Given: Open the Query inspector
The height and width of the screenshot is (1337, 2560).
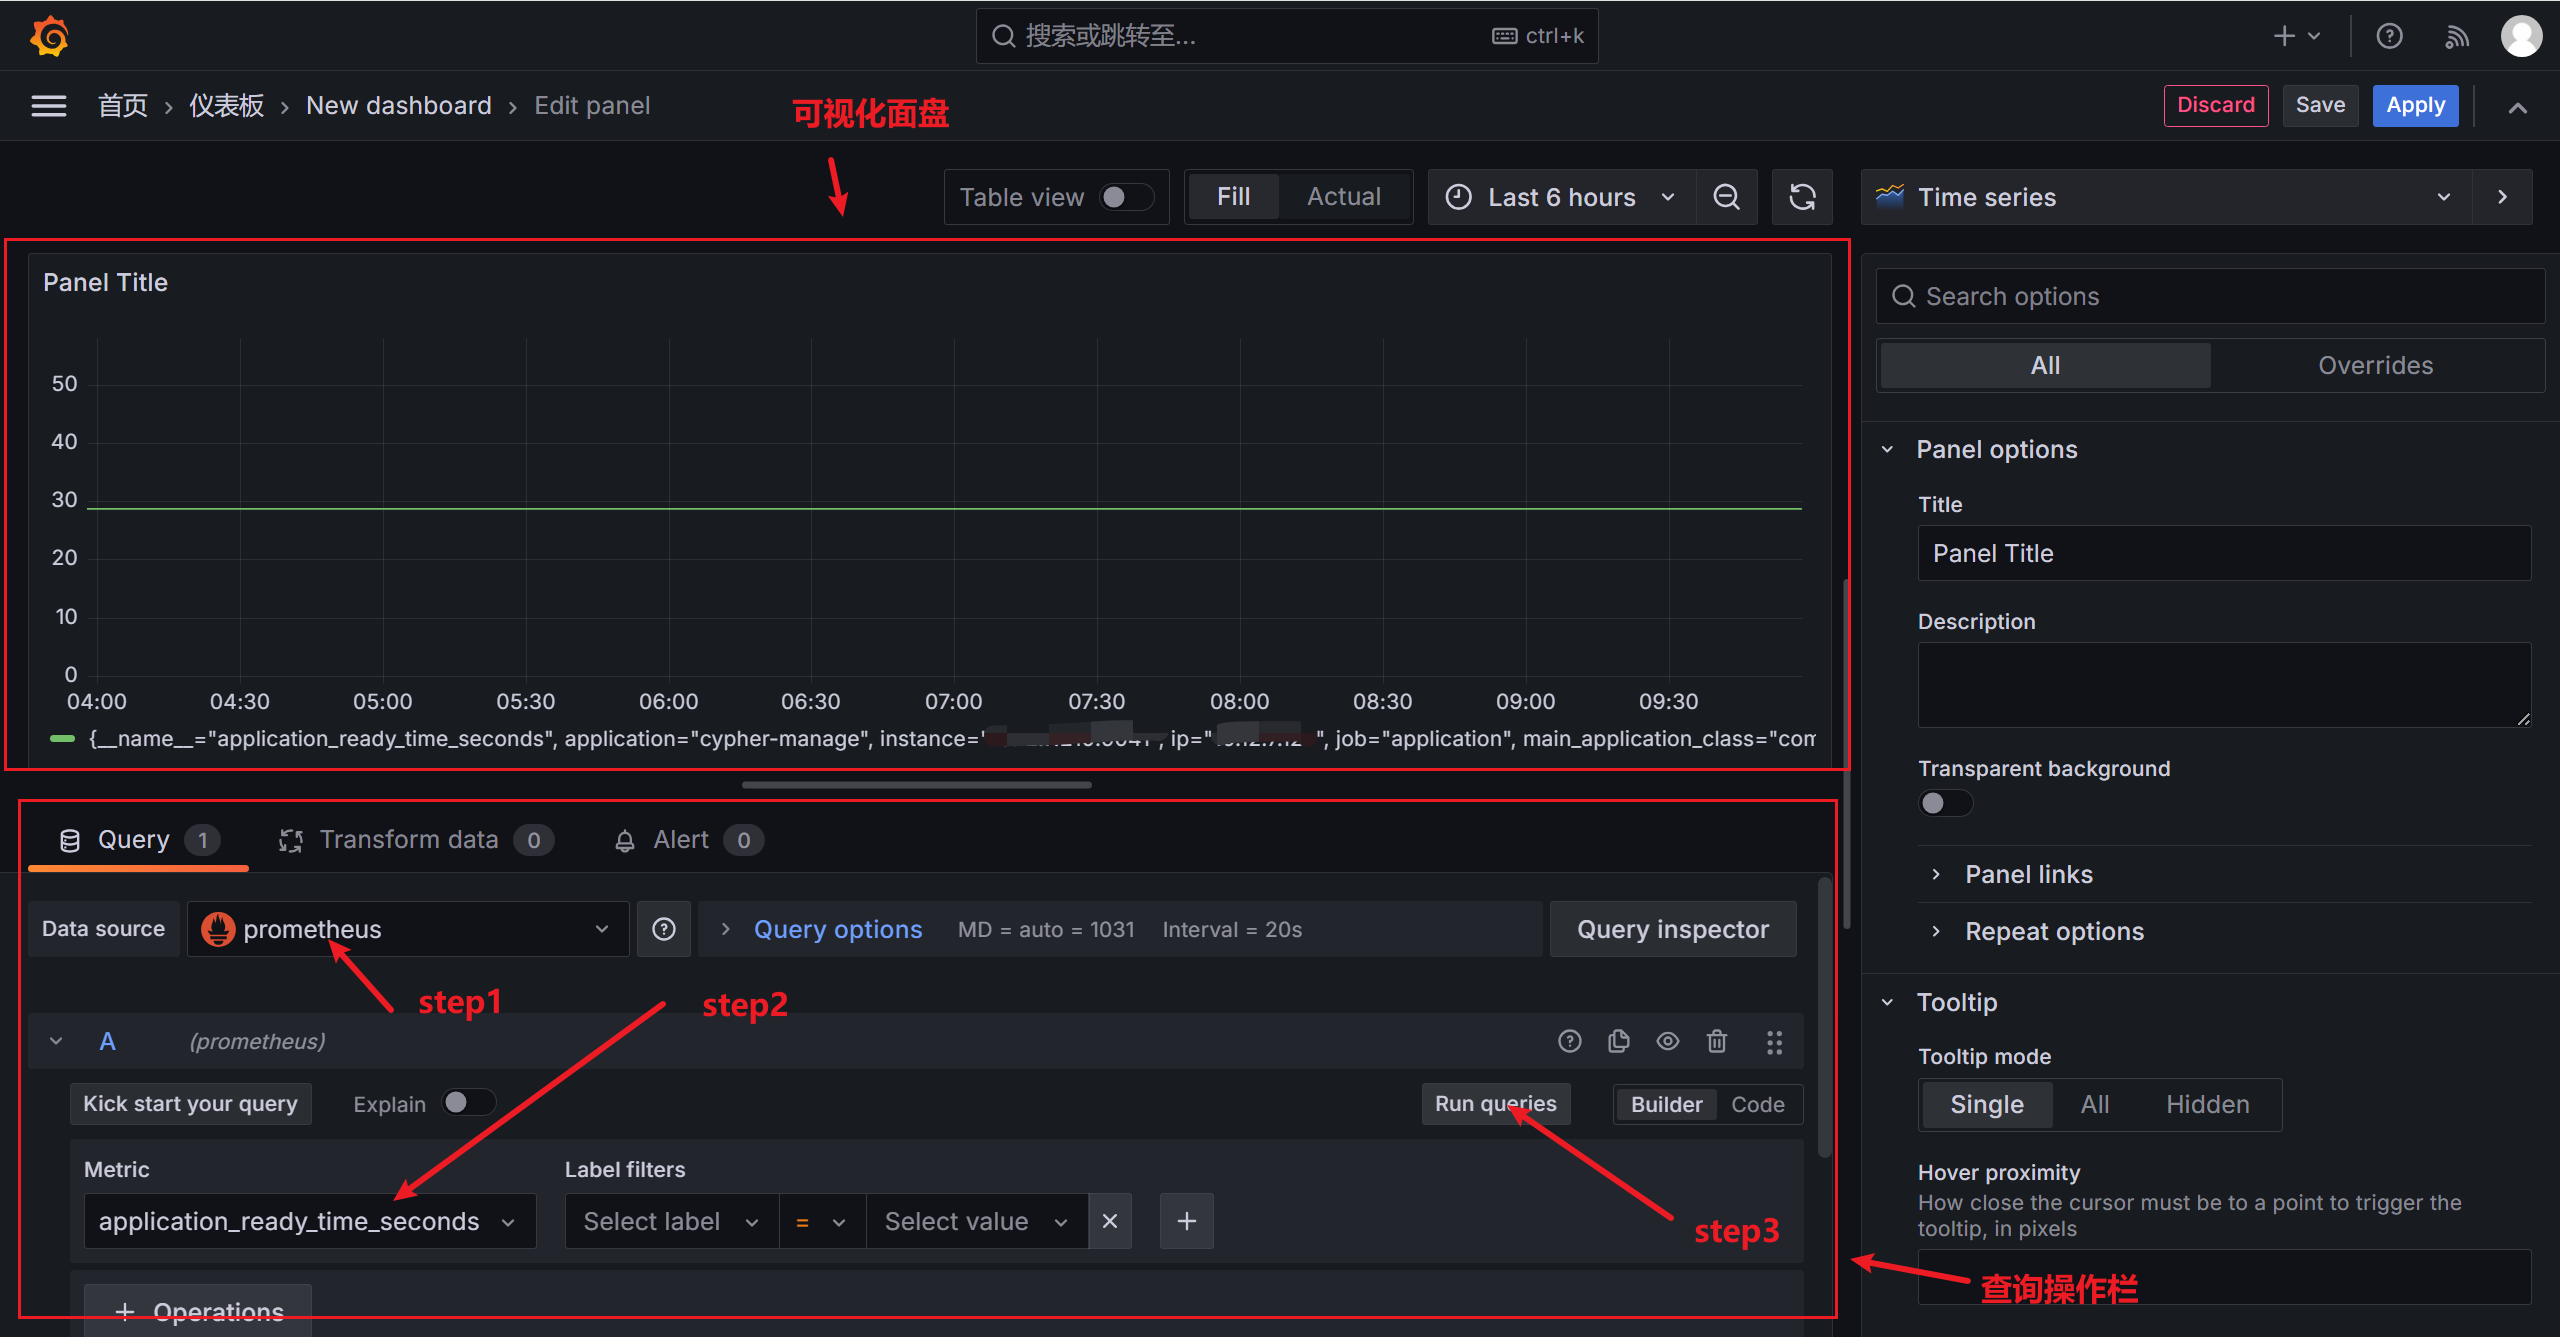Looking at the screenshot, I should (x=1672, y=929).
